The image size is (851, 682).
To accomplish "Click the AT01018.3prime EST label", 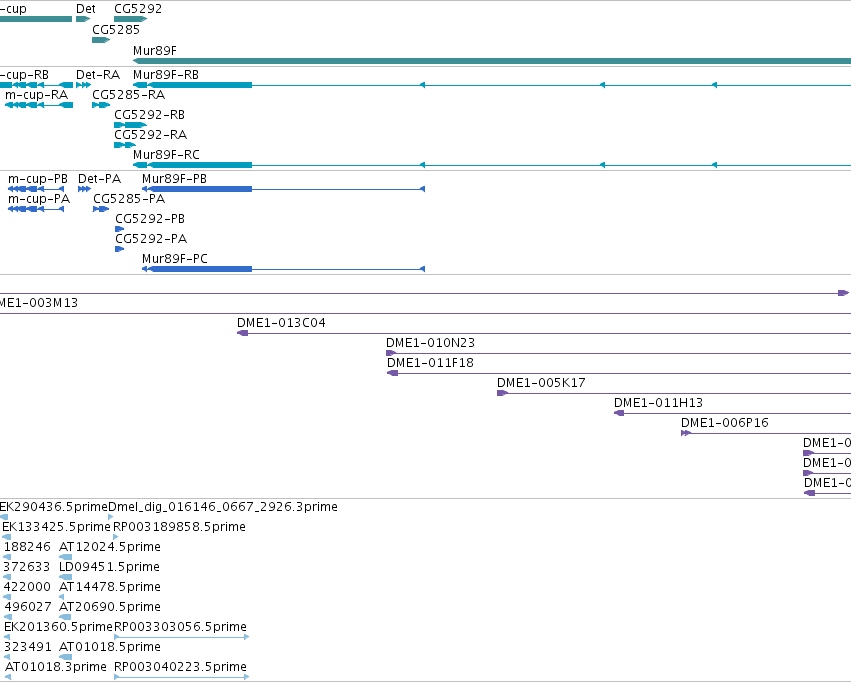I will click(x=56, y=666).
